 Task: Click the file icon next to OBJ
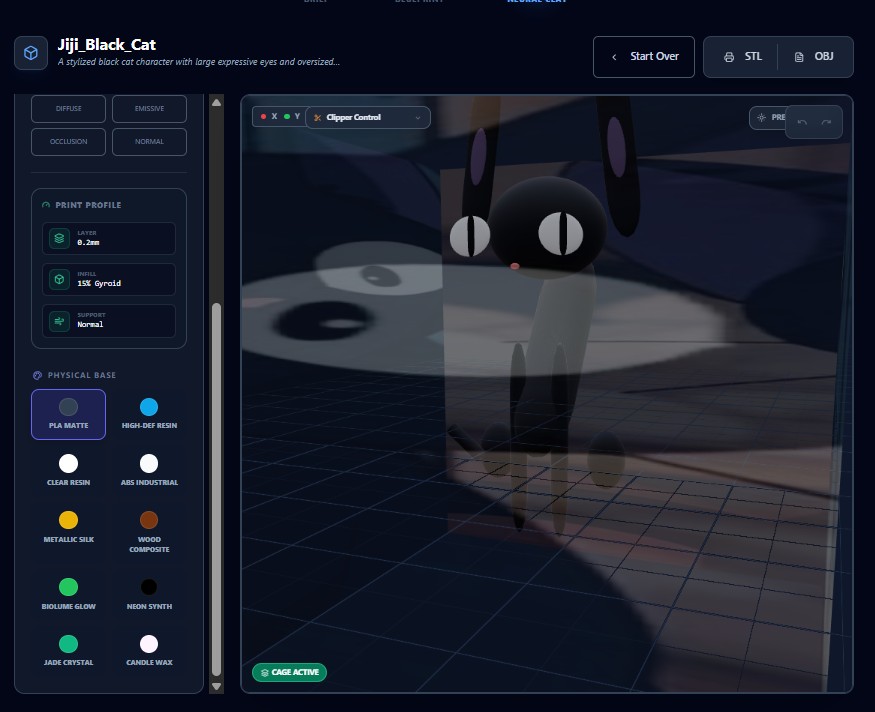click(799, 57)
